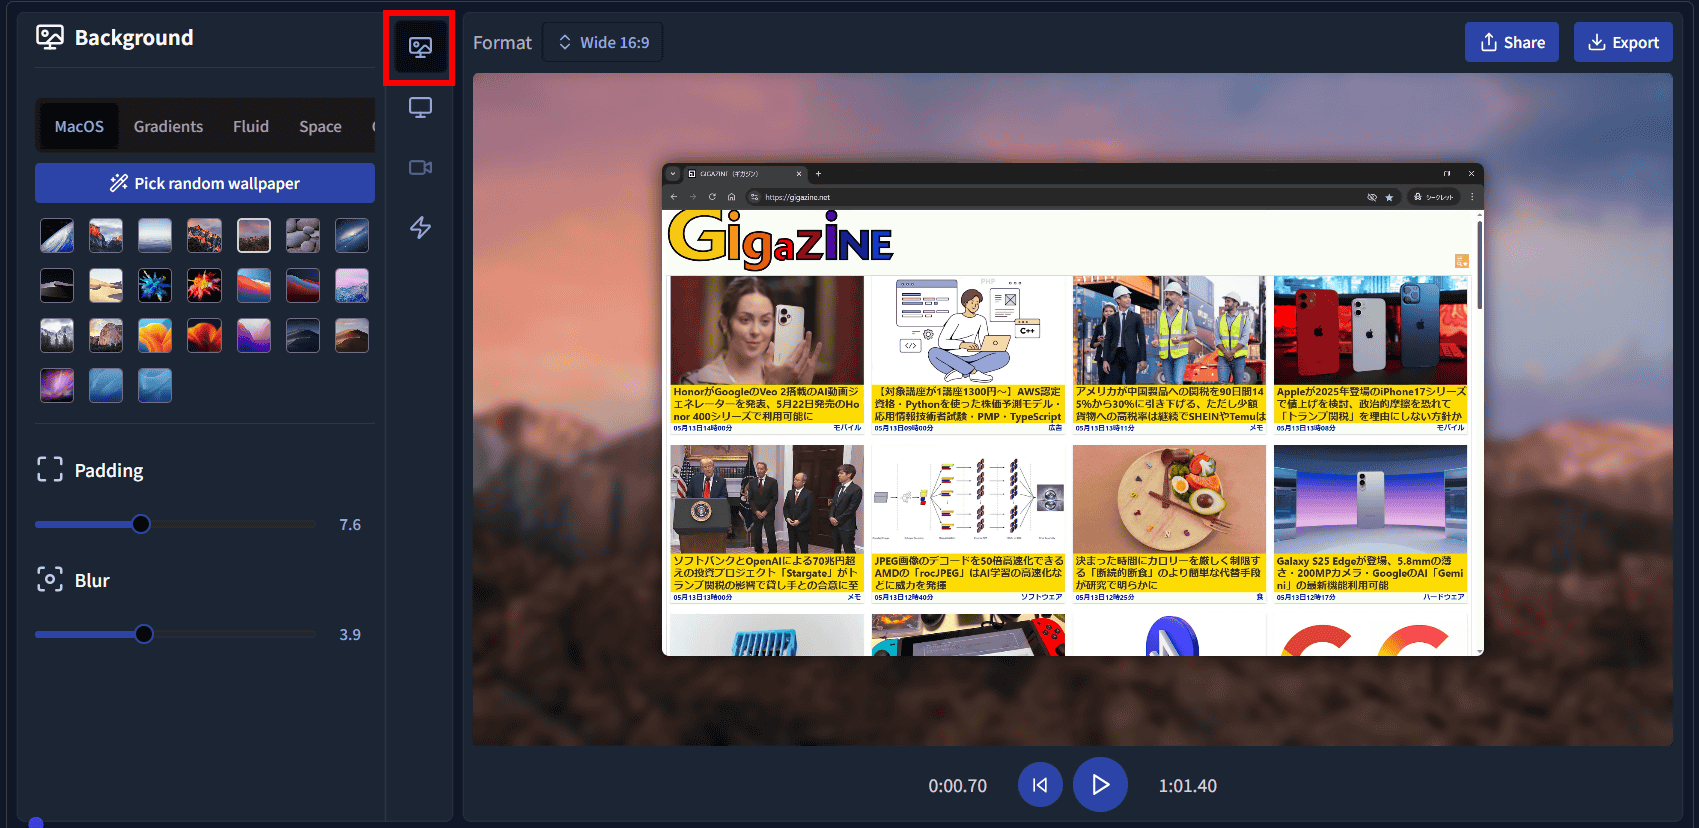1699x828 pixels.
Task: Click the Blur focus icon
Action: [x=50, y=580]
